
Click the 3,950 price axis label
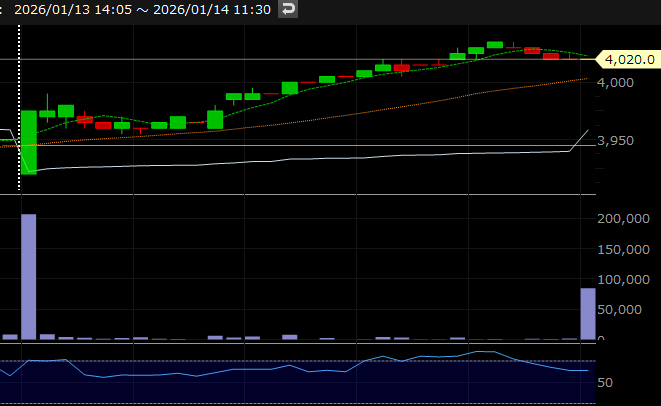tap(615, 141)
